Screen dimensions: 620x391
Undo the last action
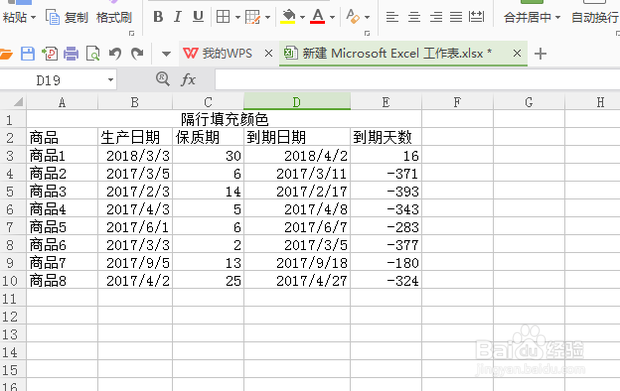click(x=115, y=53)
